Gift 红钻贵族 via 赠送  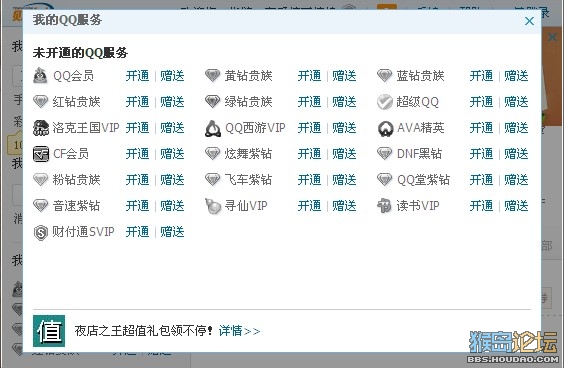point(172,102)
